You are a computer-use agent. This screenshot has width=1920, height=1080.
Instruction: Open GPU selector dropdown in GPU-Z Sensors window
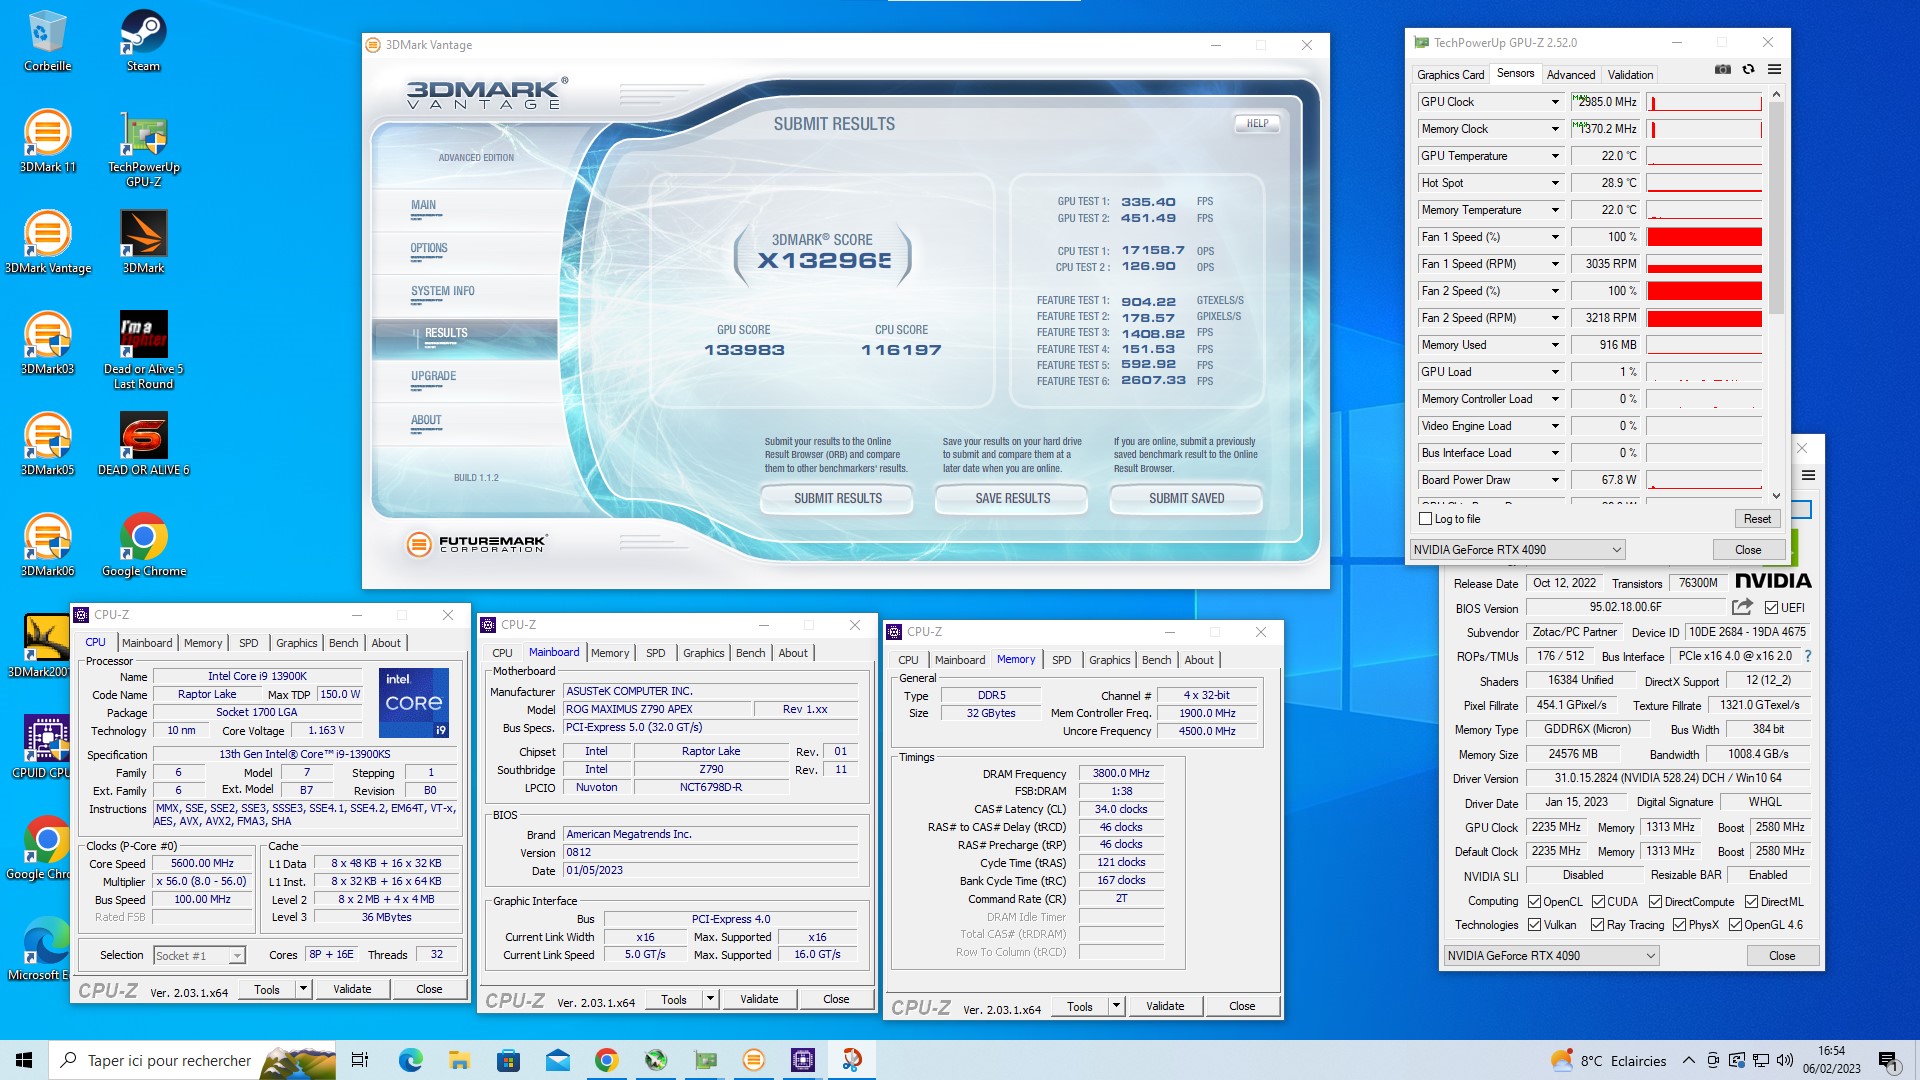click(x=1517, y=550)
